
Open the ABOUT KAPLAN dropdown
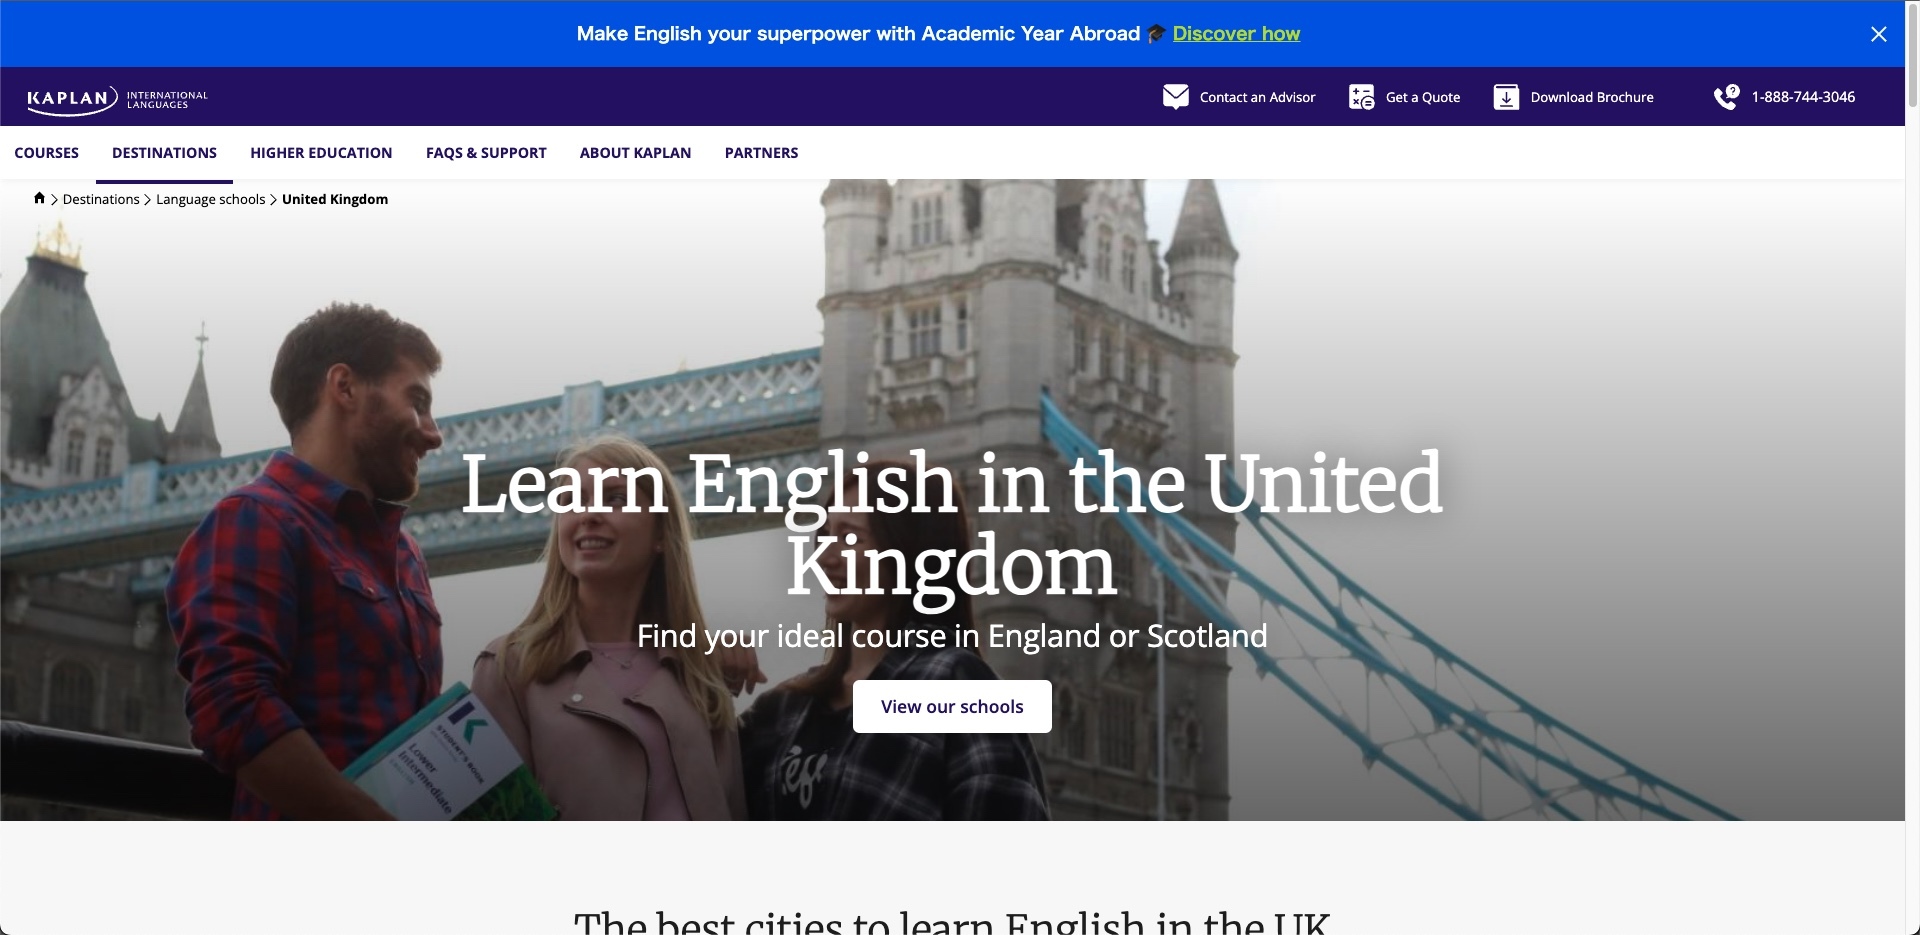point(635,152)
